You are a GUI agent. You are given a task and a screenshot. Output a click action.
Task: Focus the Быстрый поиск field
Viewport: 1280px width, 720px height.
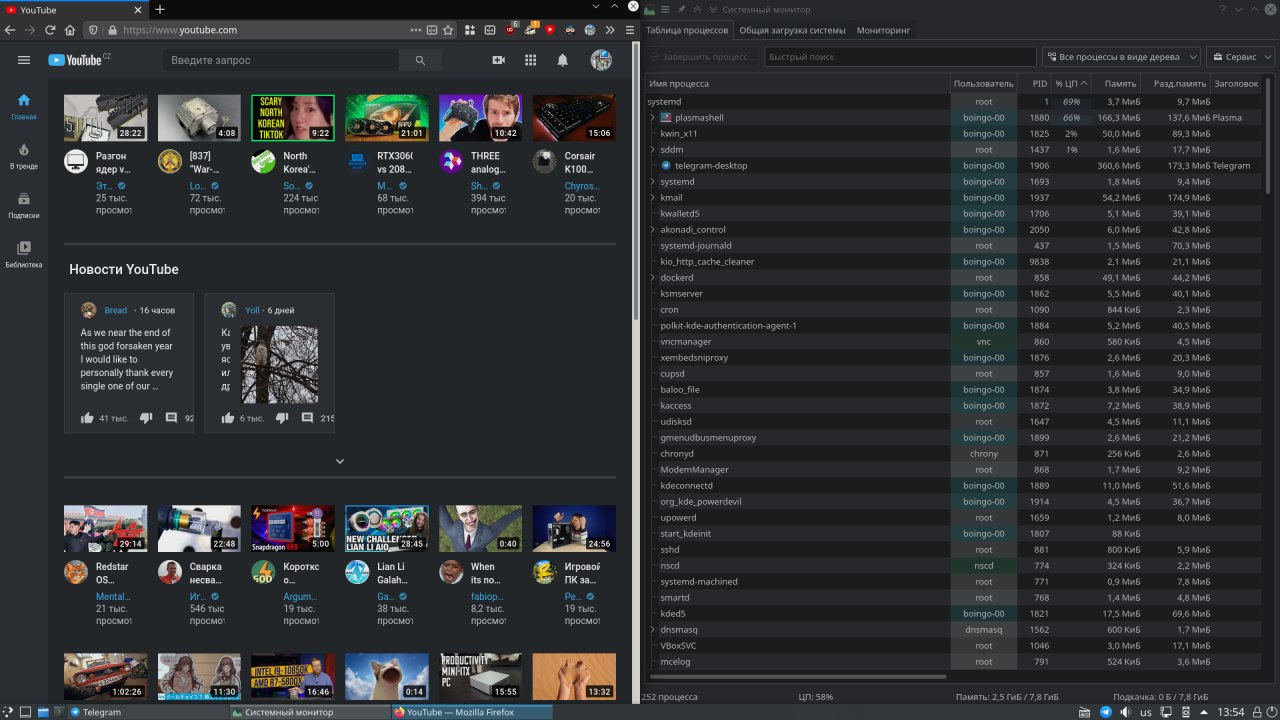tap(900, 57)
